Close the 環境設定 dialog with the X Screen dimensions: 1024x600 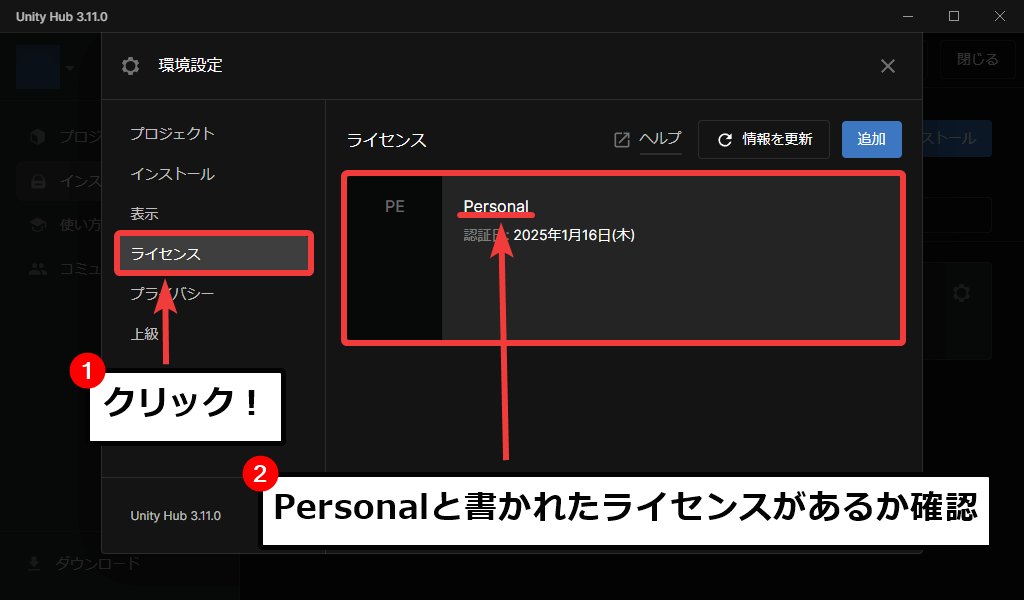coord(888,66)
